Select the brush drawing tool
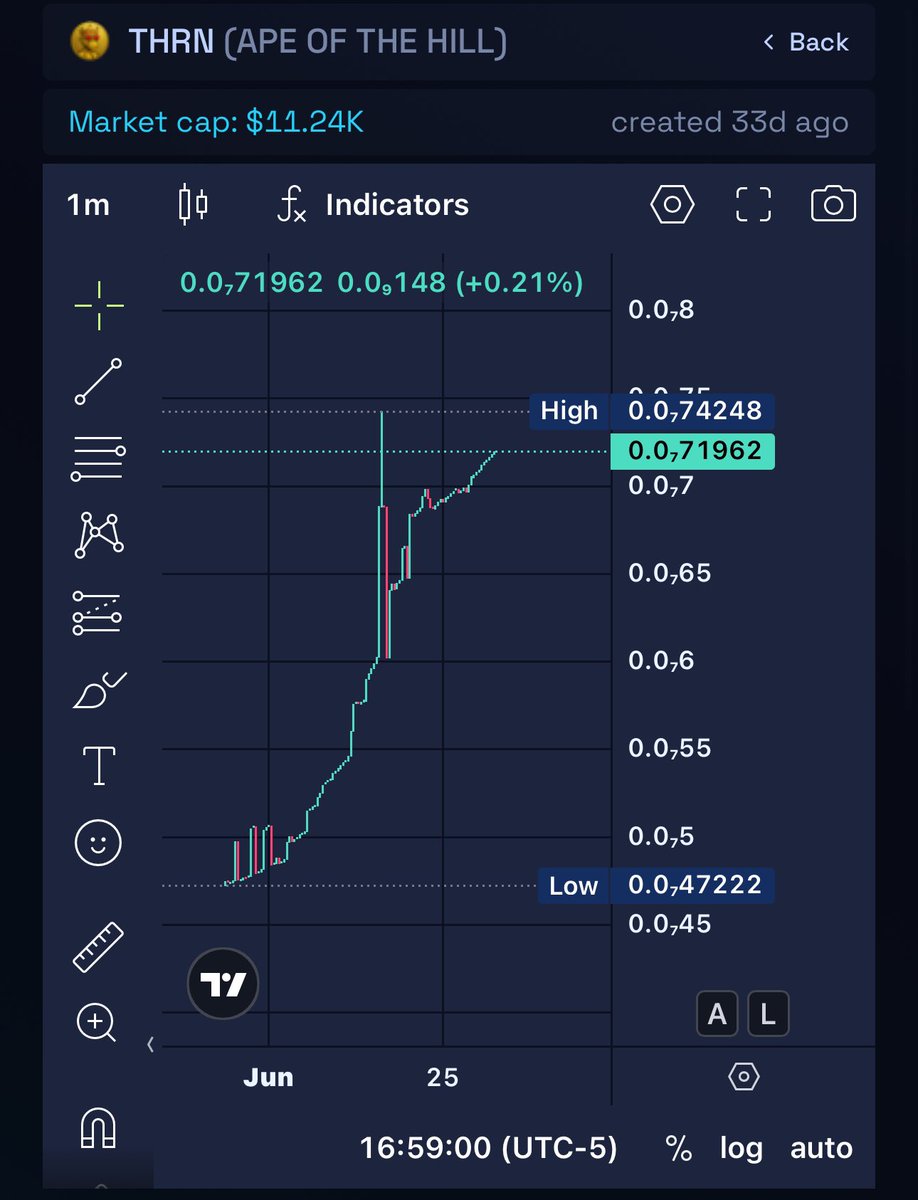The image size is (918, 1200). pos(99,690)
